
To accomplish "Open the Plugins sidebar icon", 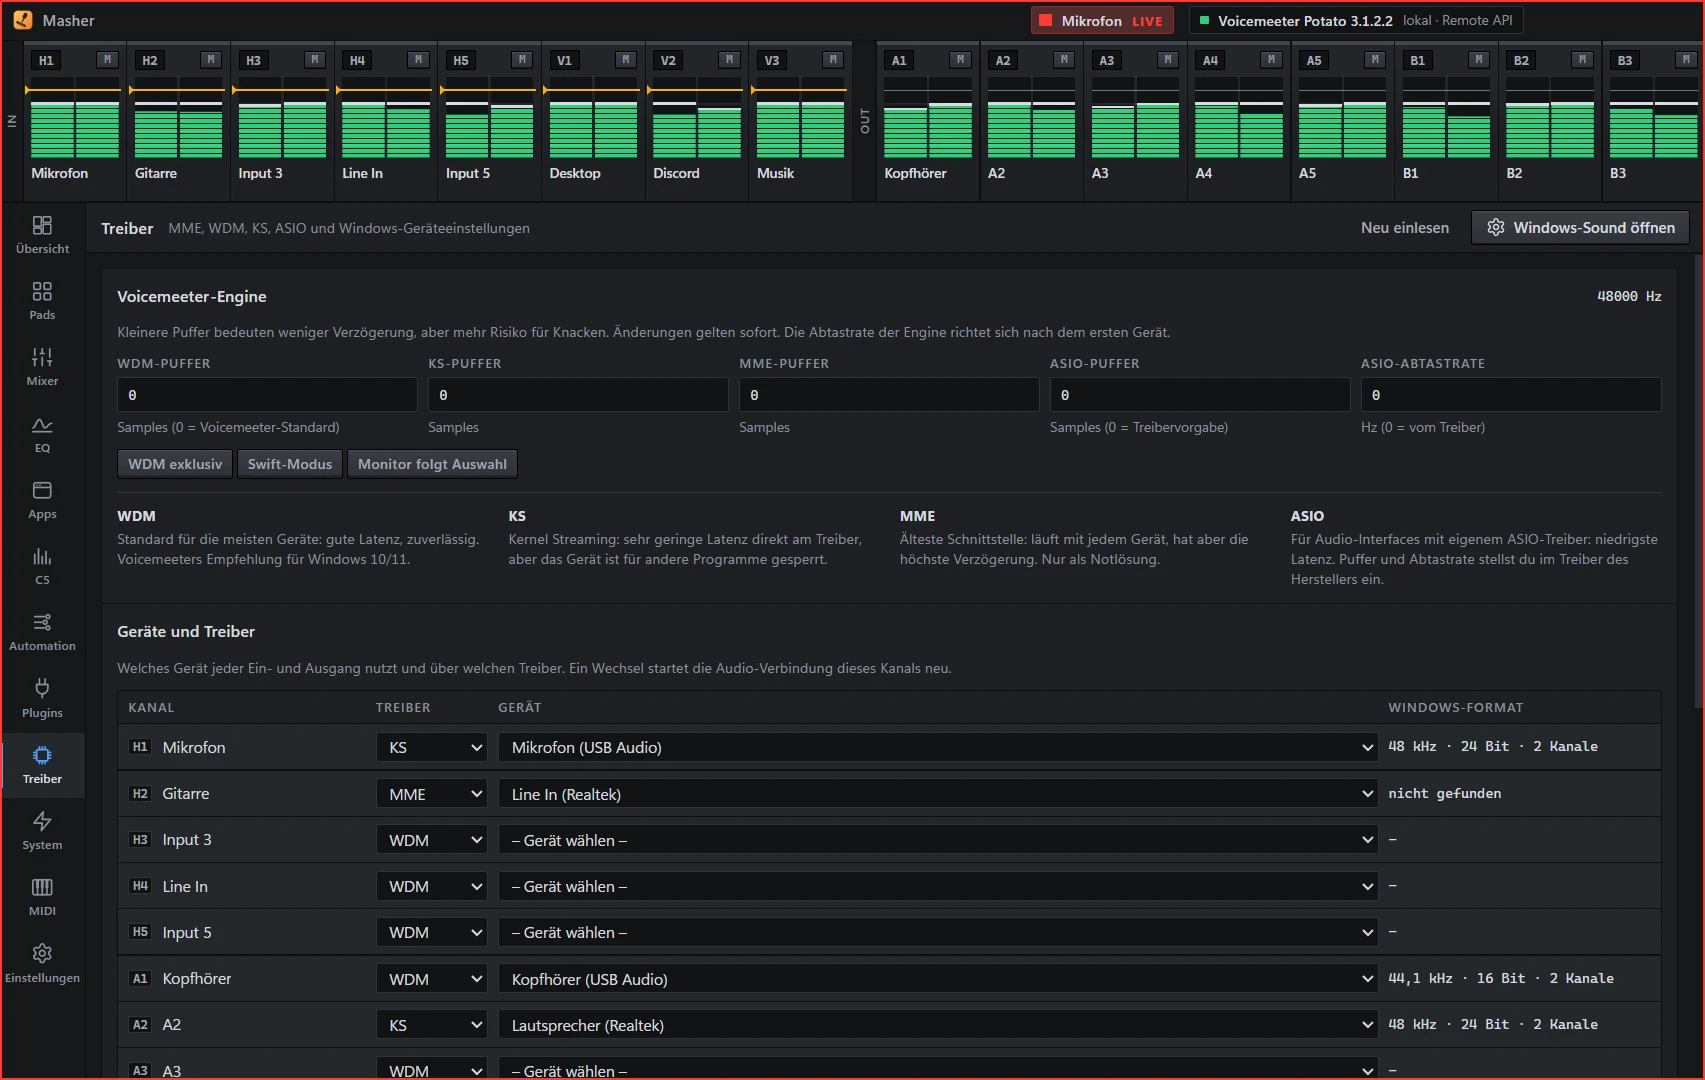I will [42, 699].
